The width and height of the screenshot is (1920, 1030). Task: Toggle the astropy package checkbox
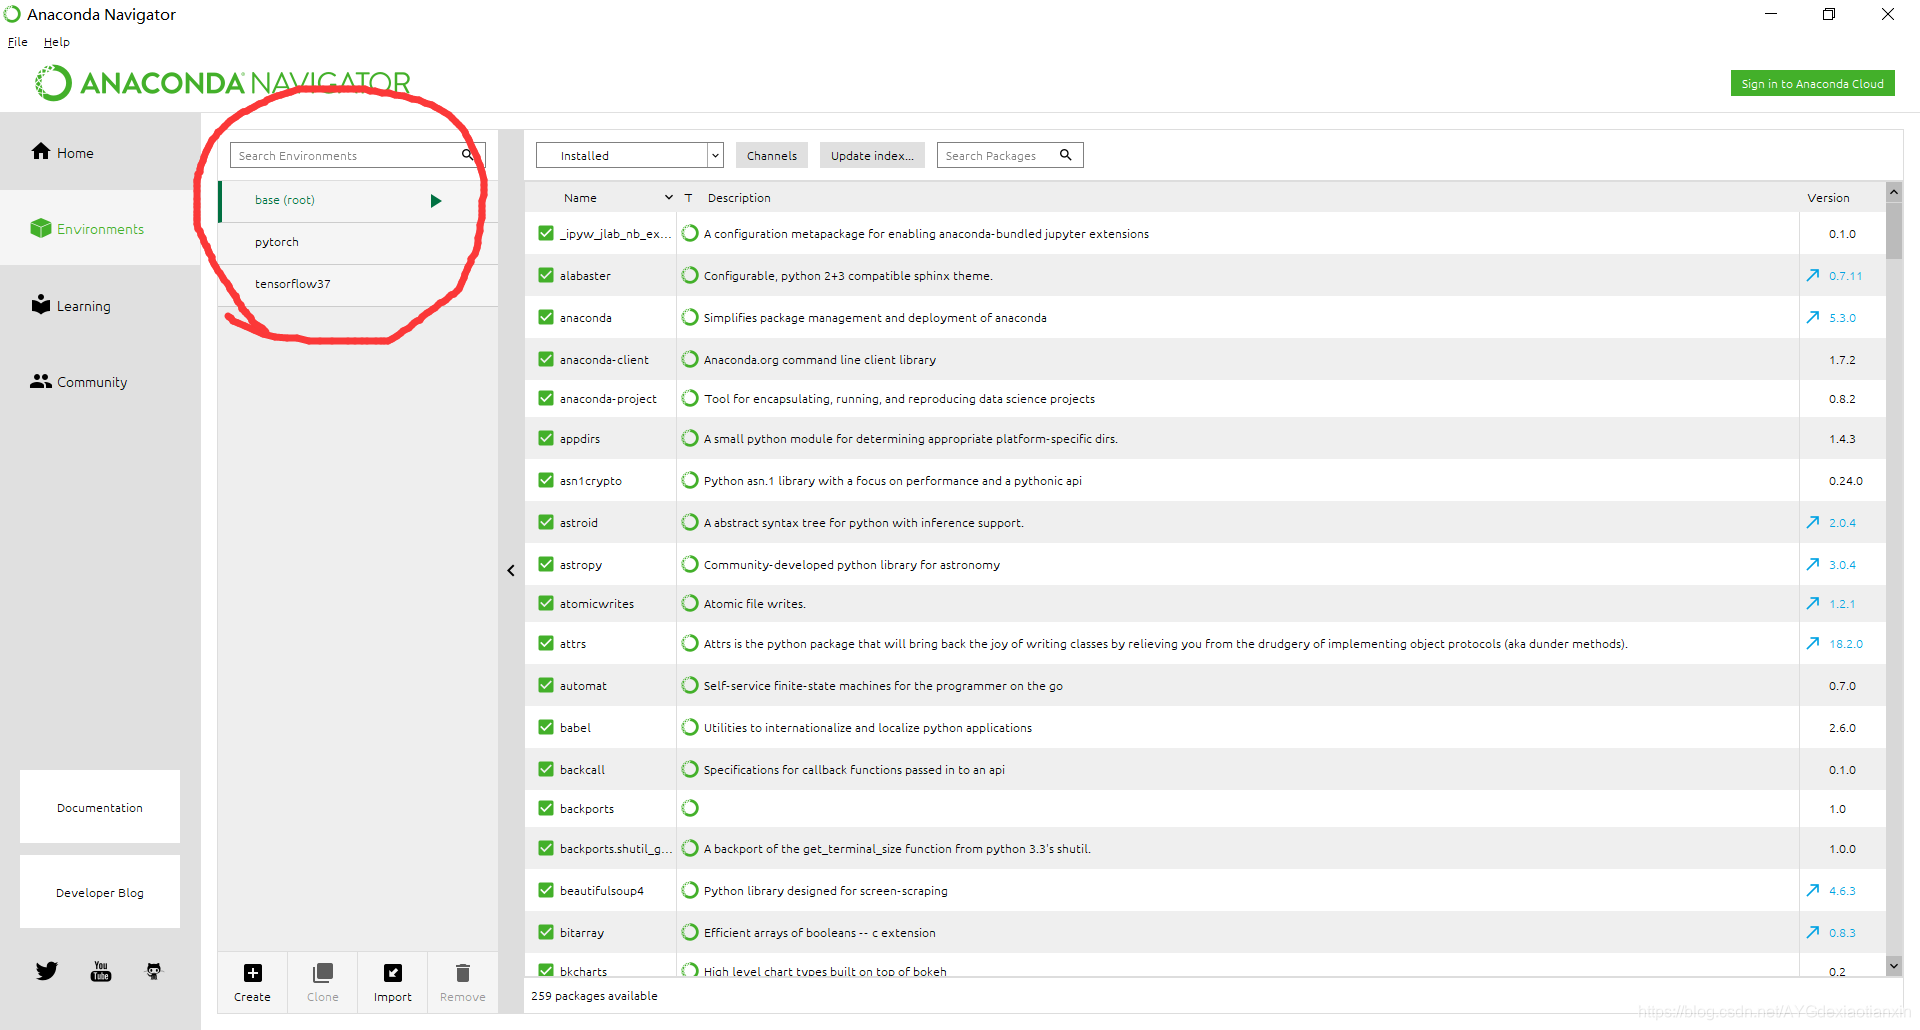[546, 564]
